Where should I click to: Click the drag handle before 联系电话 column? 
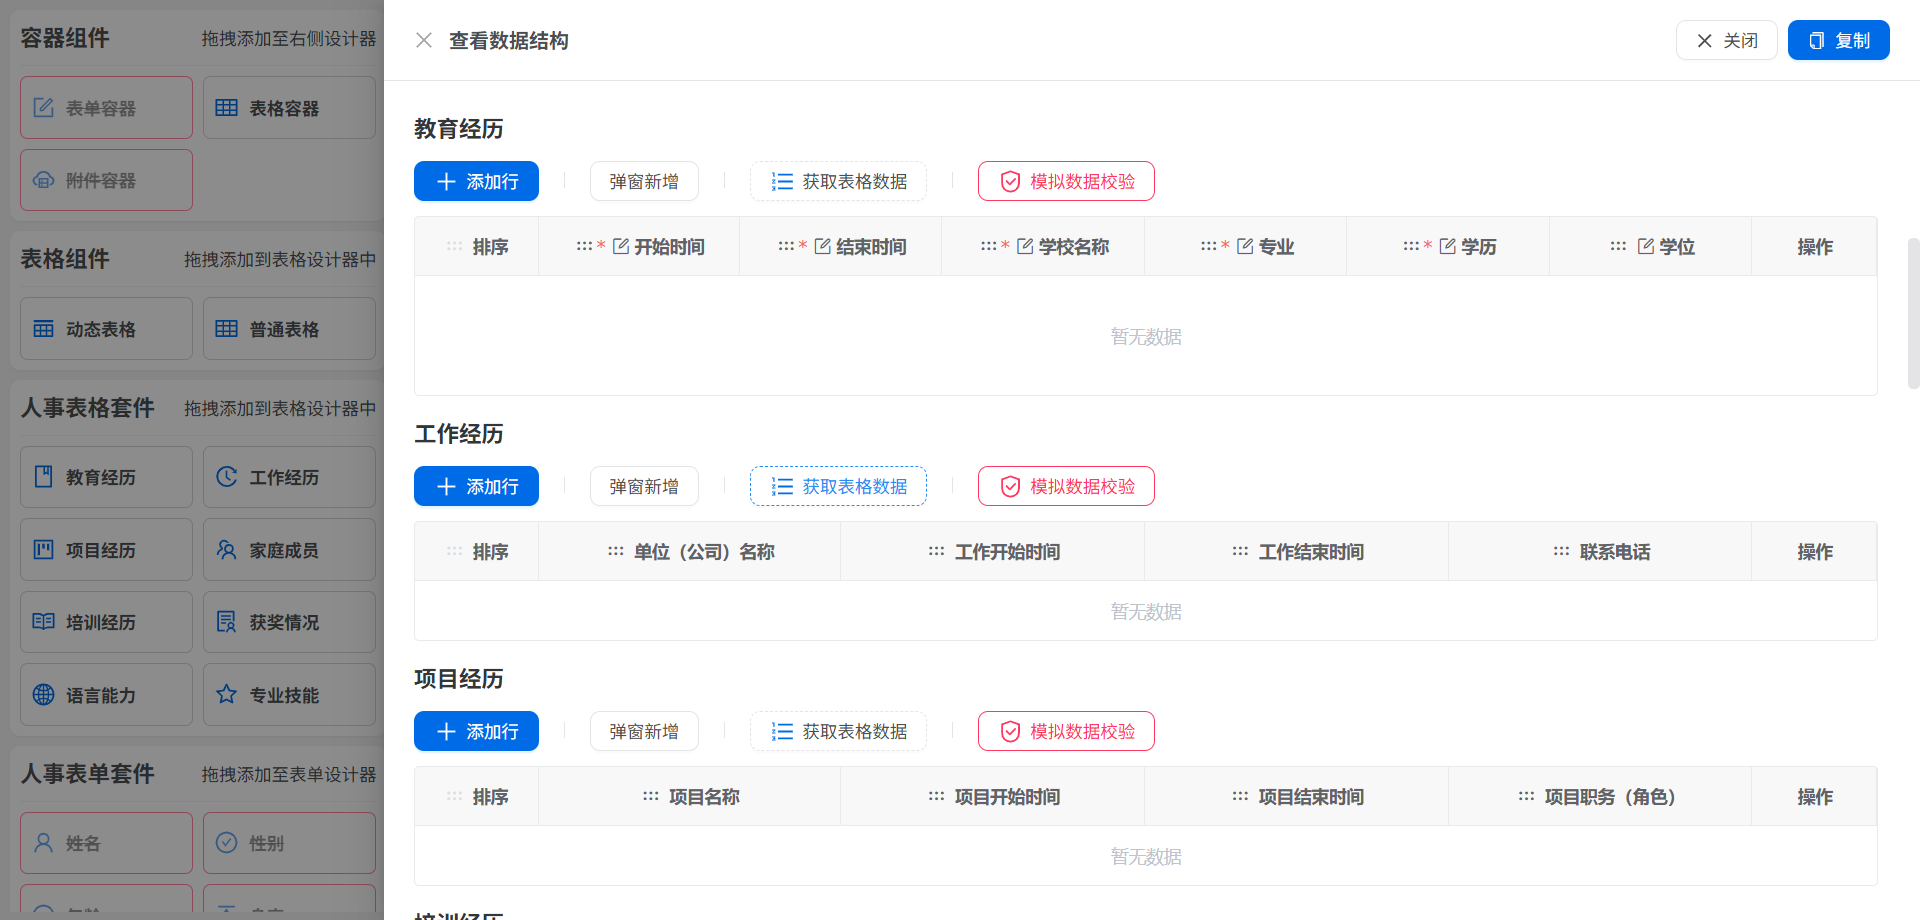[x=1561, y=551]
